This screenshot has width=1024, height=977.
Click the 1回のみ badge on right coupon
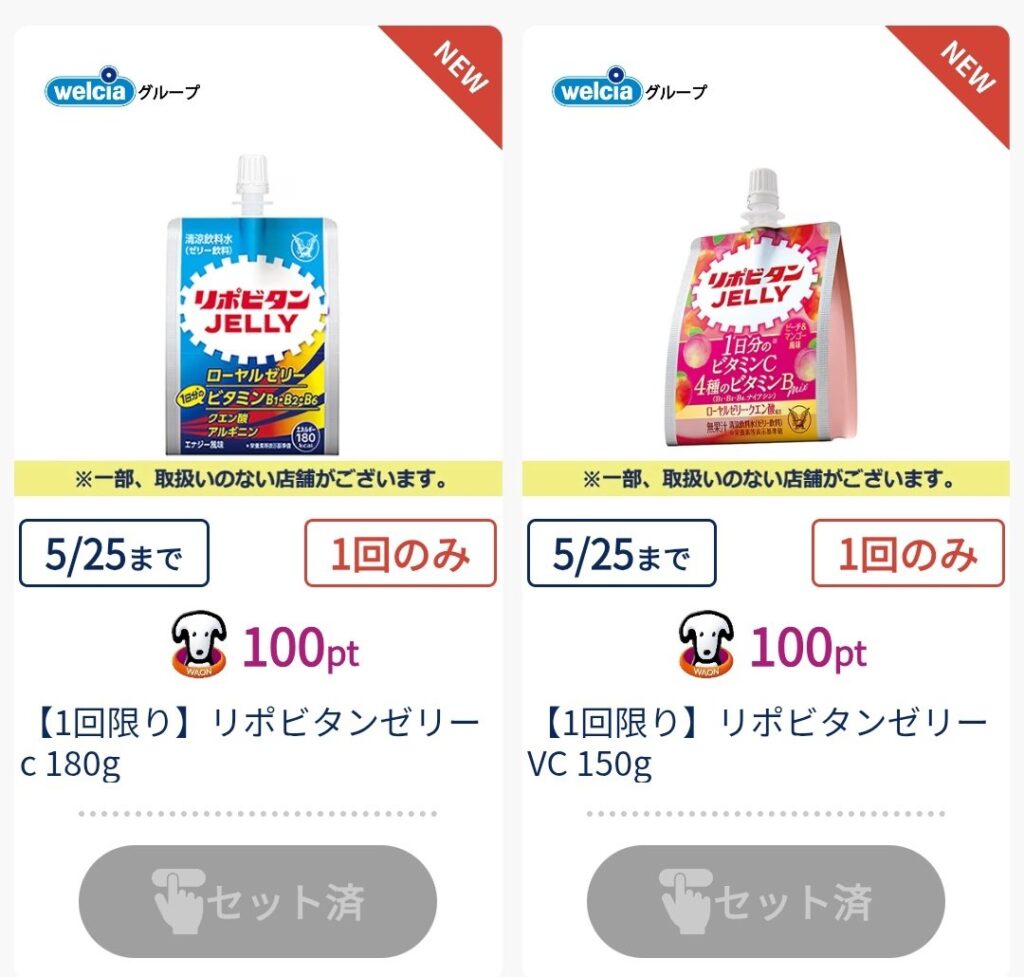click(x=908, y=553)
